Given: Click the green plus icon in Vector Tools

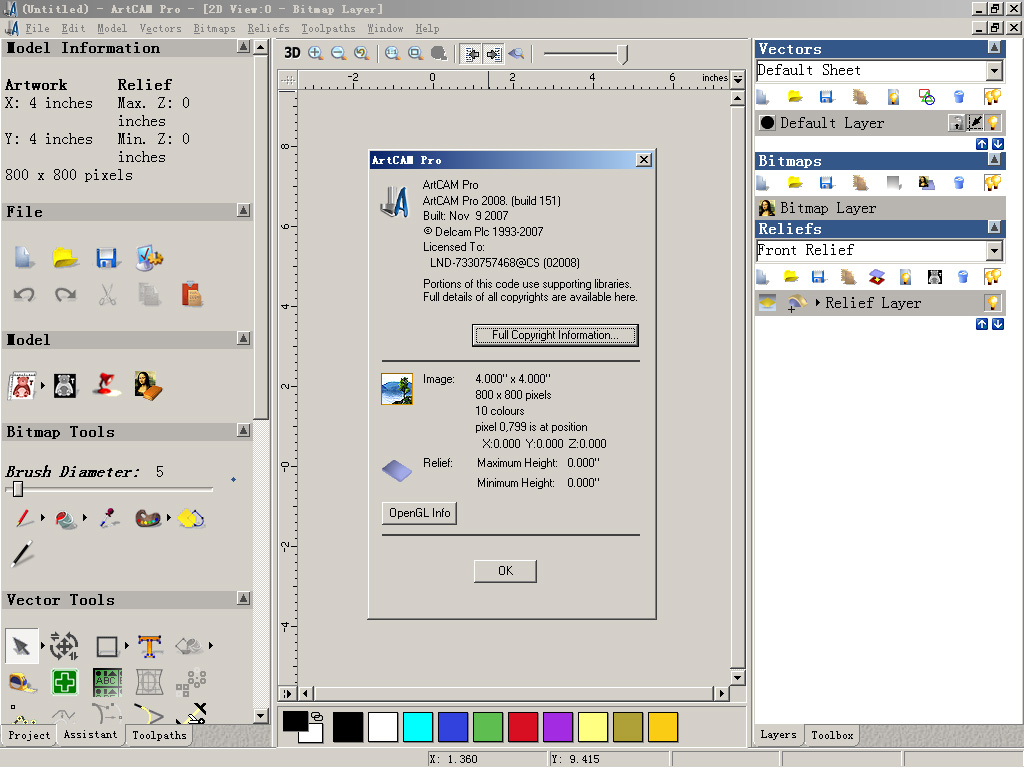Looking at the screenshot, I should pos(64,682).
